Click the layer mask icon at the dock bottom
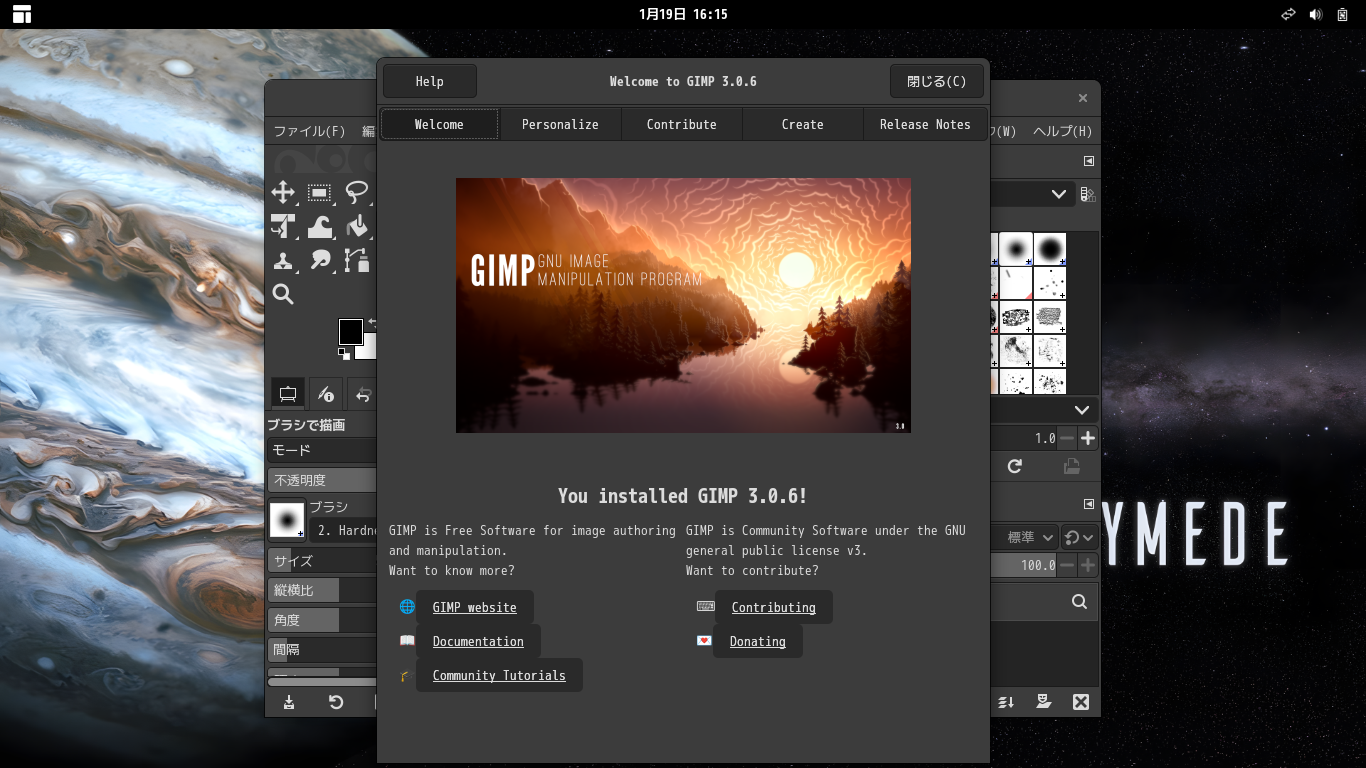The width and height of the screenshot is (1366, 768). click(x=1044, y=702)
